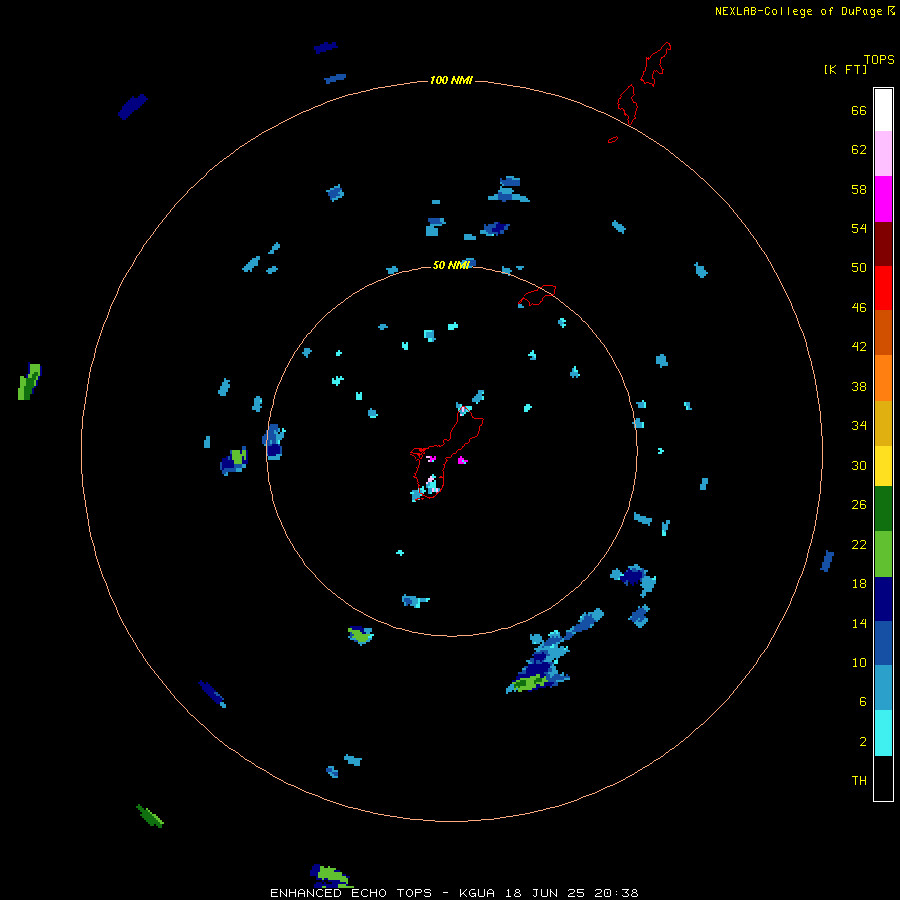Click the 46 legend value
The height and width of the screenshot is (900, 900).
(x=859, y=307)
